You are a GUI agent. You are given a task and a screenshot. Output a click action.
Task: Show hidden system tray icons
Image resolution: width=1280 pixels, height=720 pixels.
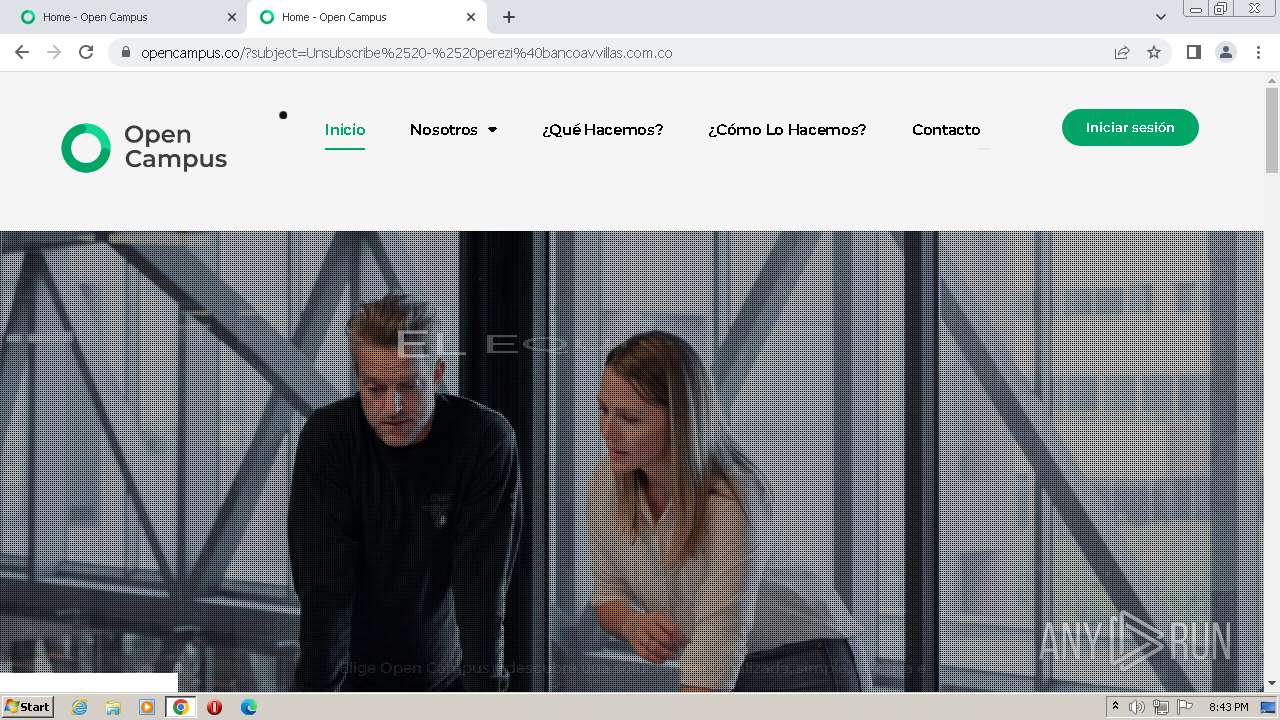coord(1115,707)
